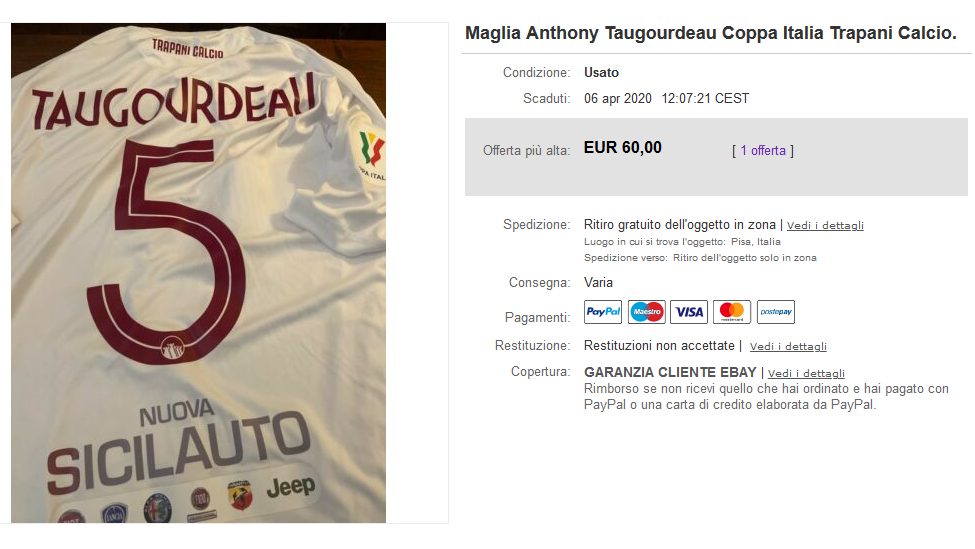Image resolution: width=975 pixels, height=549 pixels.
Task: Click the Usato condition text
Action: (601, 72)
